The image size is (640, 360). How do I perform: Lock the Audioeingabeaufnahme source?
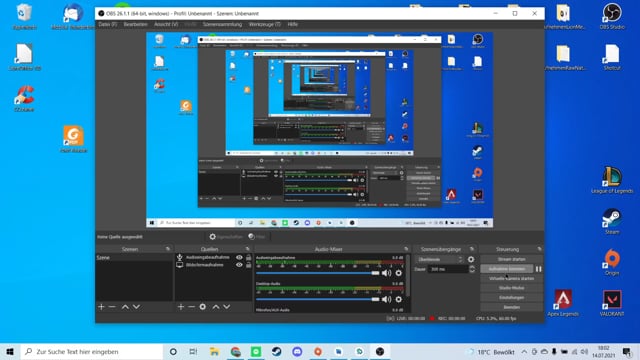click(x=249, y=258)
